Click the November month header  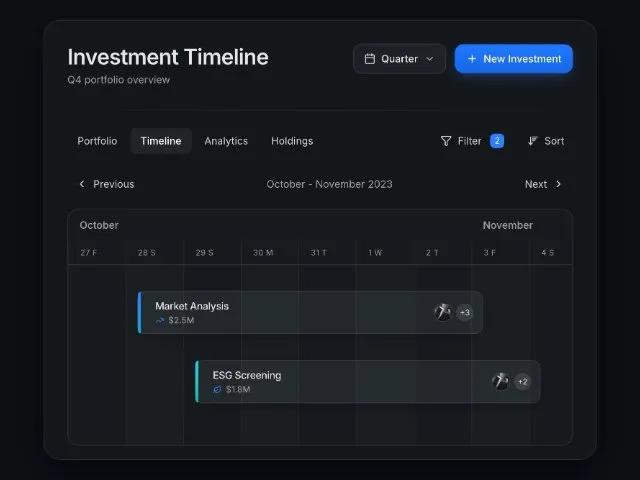(508, 225)
